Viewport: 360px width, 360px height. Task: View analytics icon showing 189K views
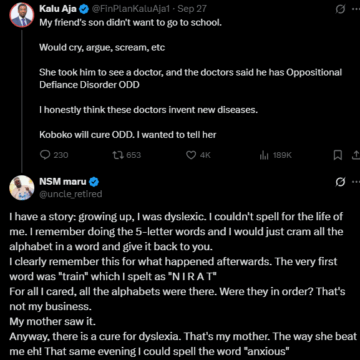tap(264, 155)
